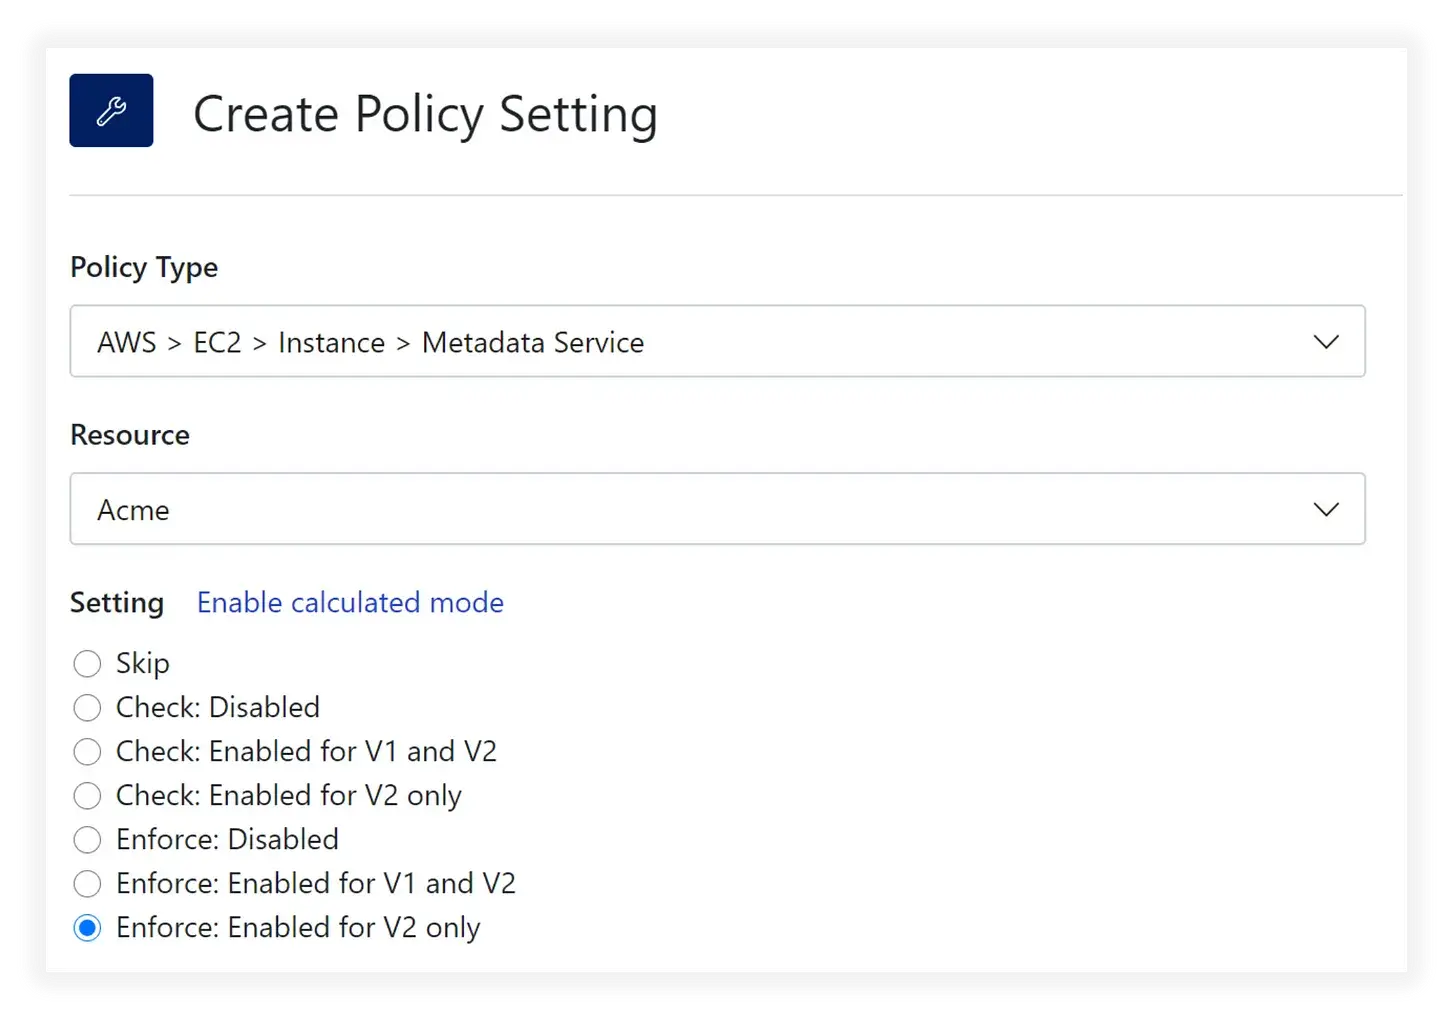Open the Policy Type dropdown
Image resolution: width=1456 pixels, height=1023 pixels.
click(717, 341)
